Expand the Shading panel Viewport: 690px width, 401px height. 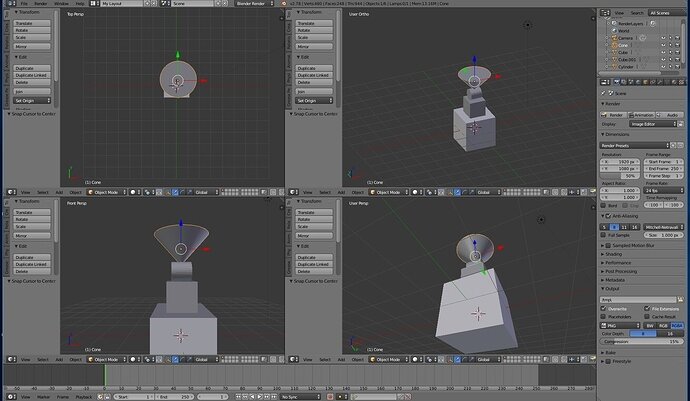click(612, 254)
